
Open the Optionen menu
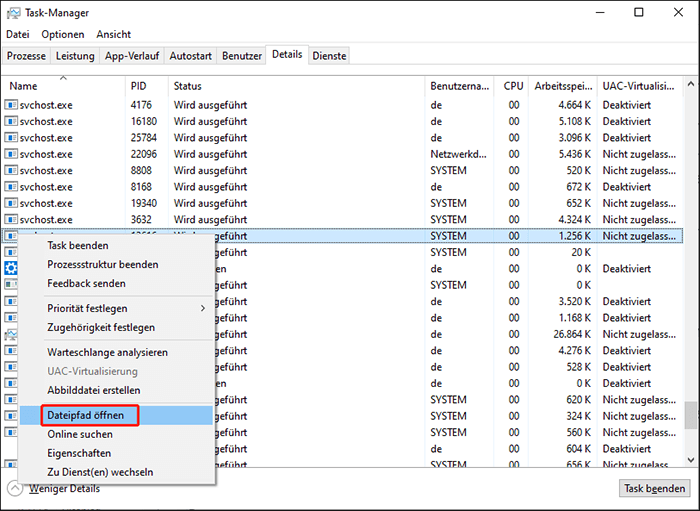click(x=63, y=34)
